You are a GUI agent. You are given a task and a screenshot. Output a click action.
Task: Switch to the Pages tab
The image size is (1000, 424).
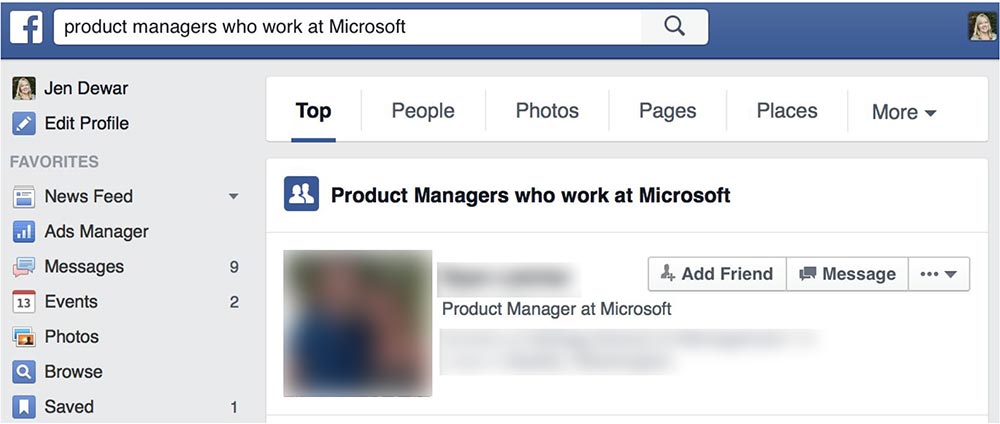(668, 111)
